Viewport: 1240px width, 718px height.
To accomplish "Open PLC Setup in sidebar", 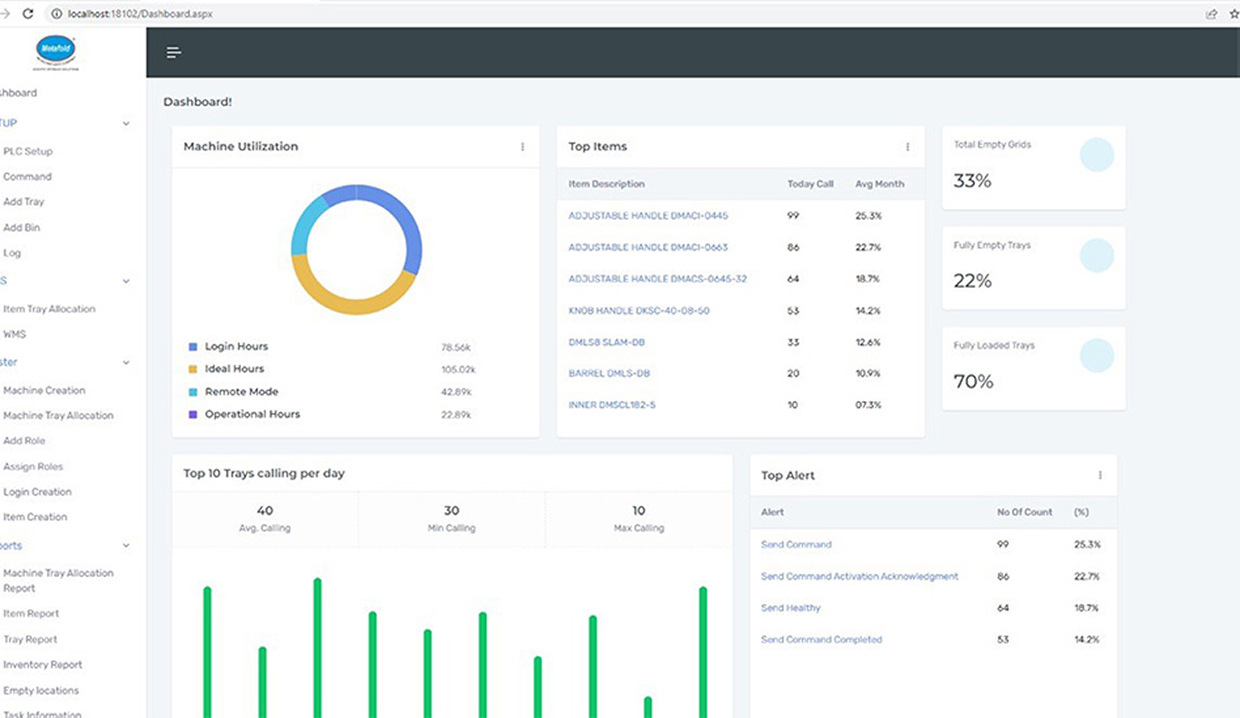I will click(28, 152).
